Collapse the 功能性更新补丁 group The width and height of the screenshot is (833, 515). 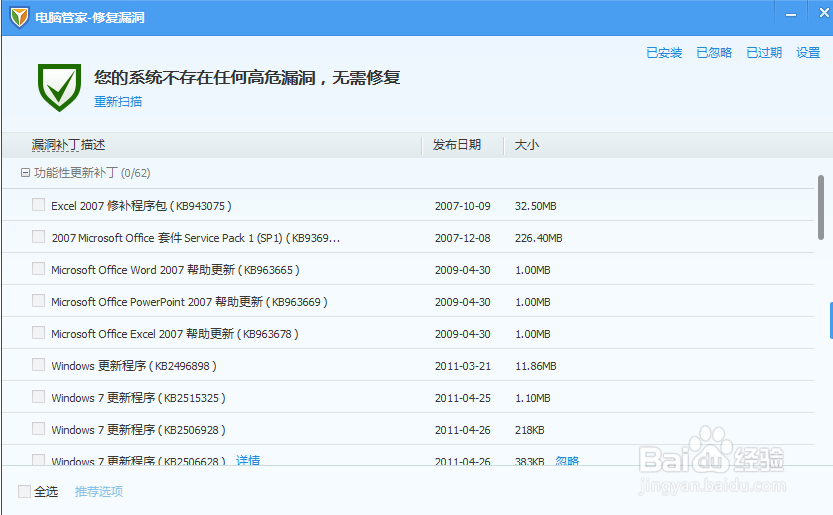[25, 173]
